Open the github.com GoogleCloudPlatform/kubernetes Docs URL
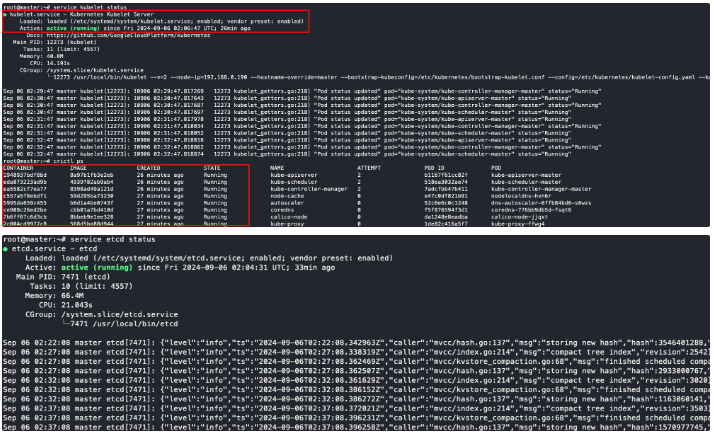 (128, 35)
